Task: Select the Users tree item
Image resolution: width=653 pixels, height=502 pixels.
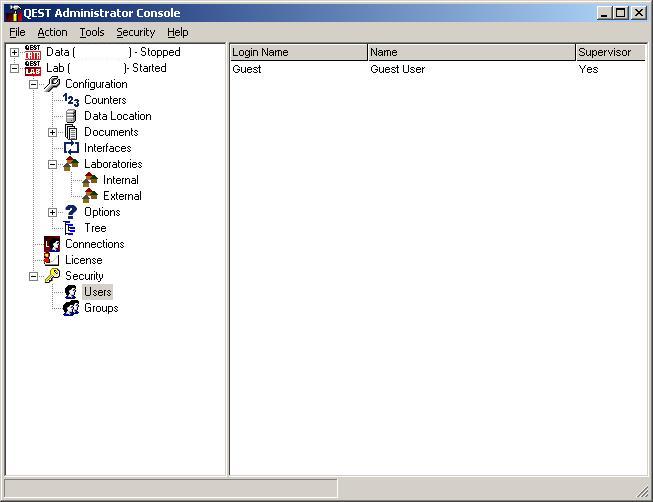Action: [x=98, y=292]
